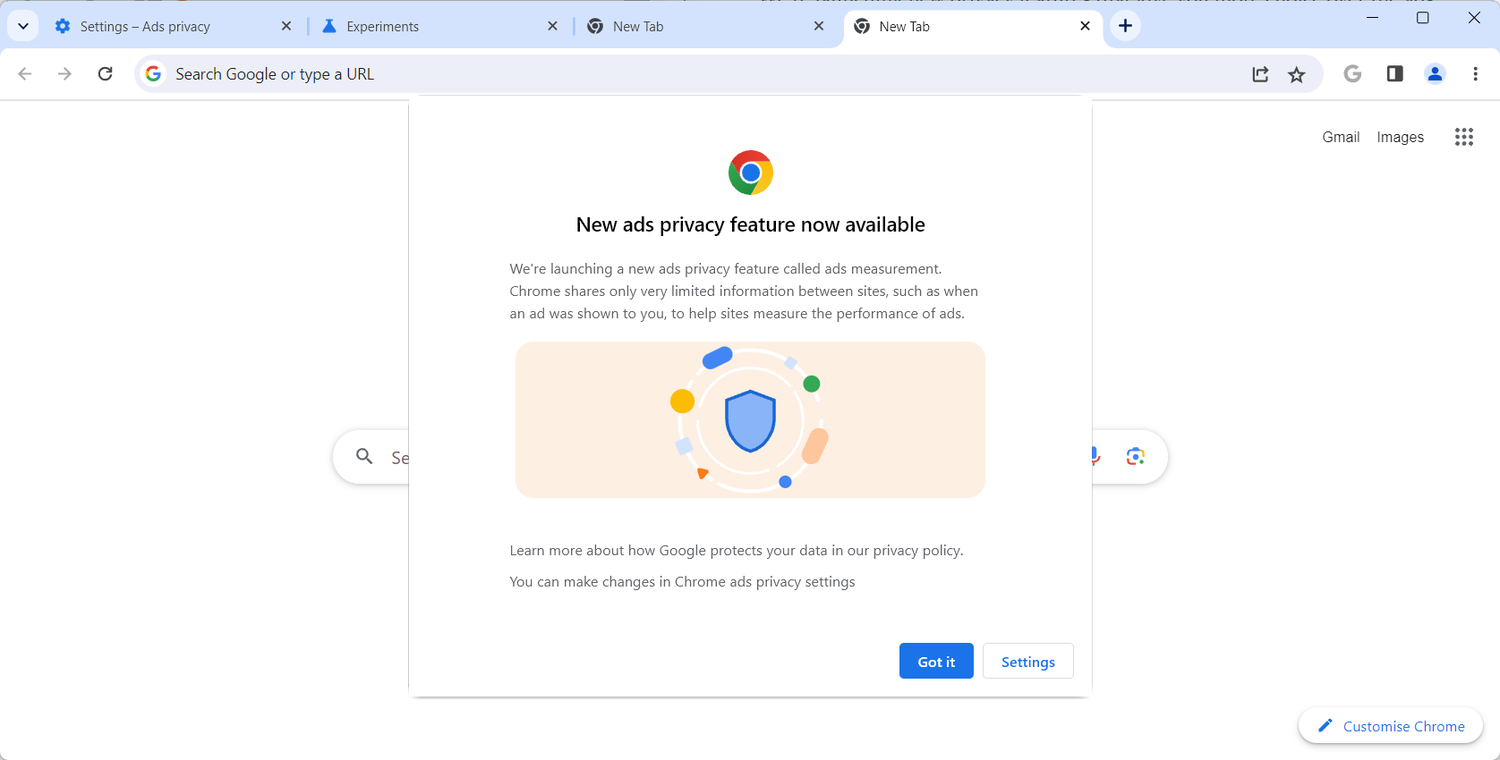Click the Google Lens image search icon
The height and width of the screenshot is (760, 1500).
coord(1135,456)
